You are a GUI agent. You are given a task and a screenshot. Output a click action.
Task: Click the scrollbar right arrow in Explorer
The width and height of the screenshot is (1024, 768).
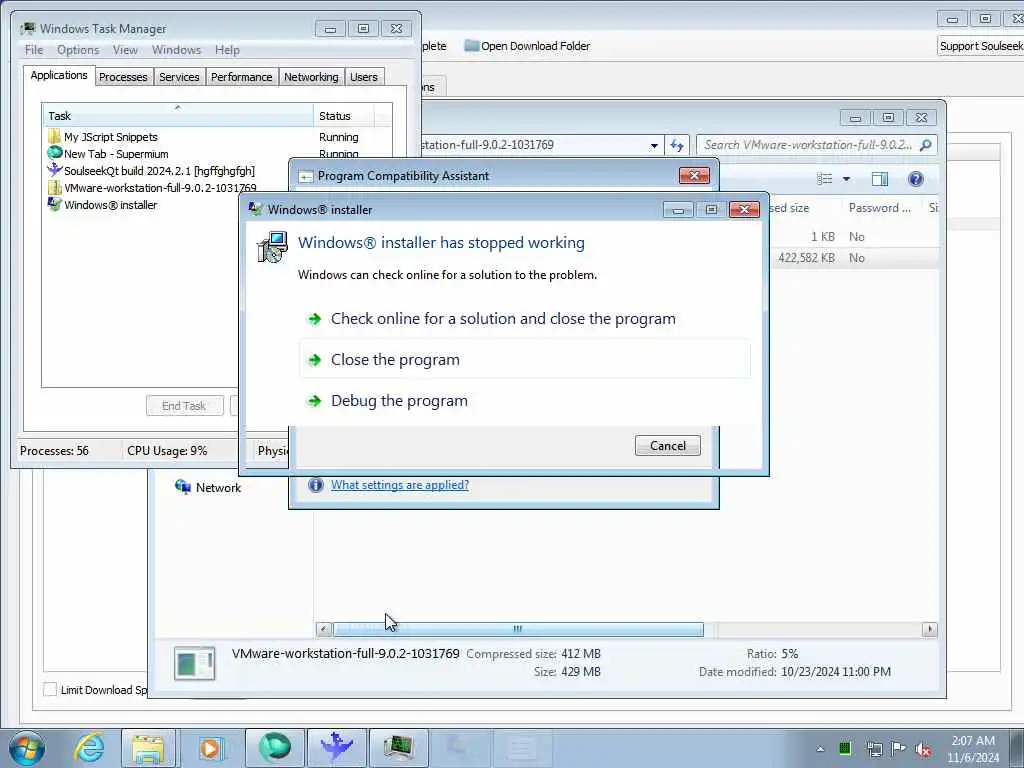point(930,629)
